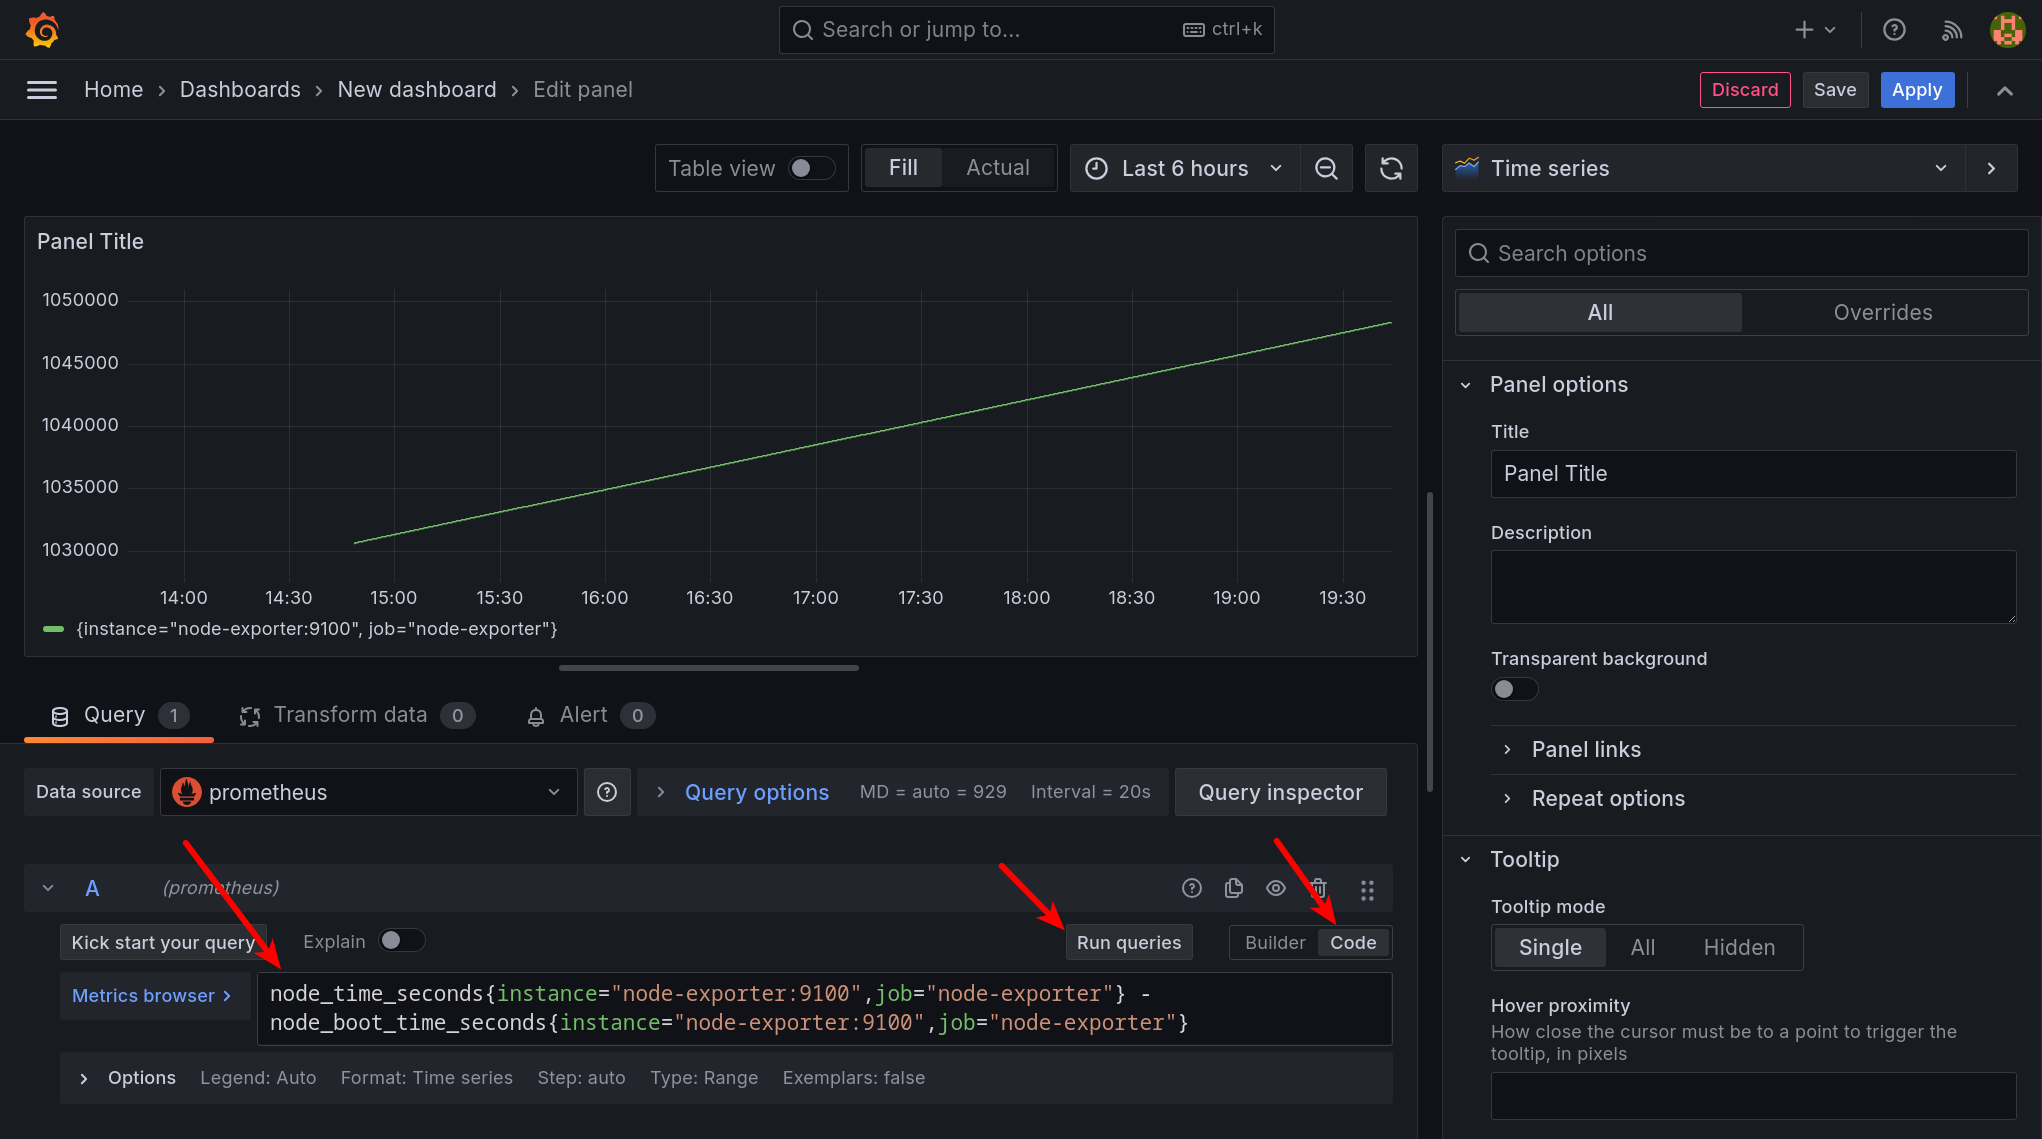Screen dimensions: 2042x1139
Task: Collapse the top toolbar with the chevron-up icon
Action: pyautogui.click(x=2005, y=90)
